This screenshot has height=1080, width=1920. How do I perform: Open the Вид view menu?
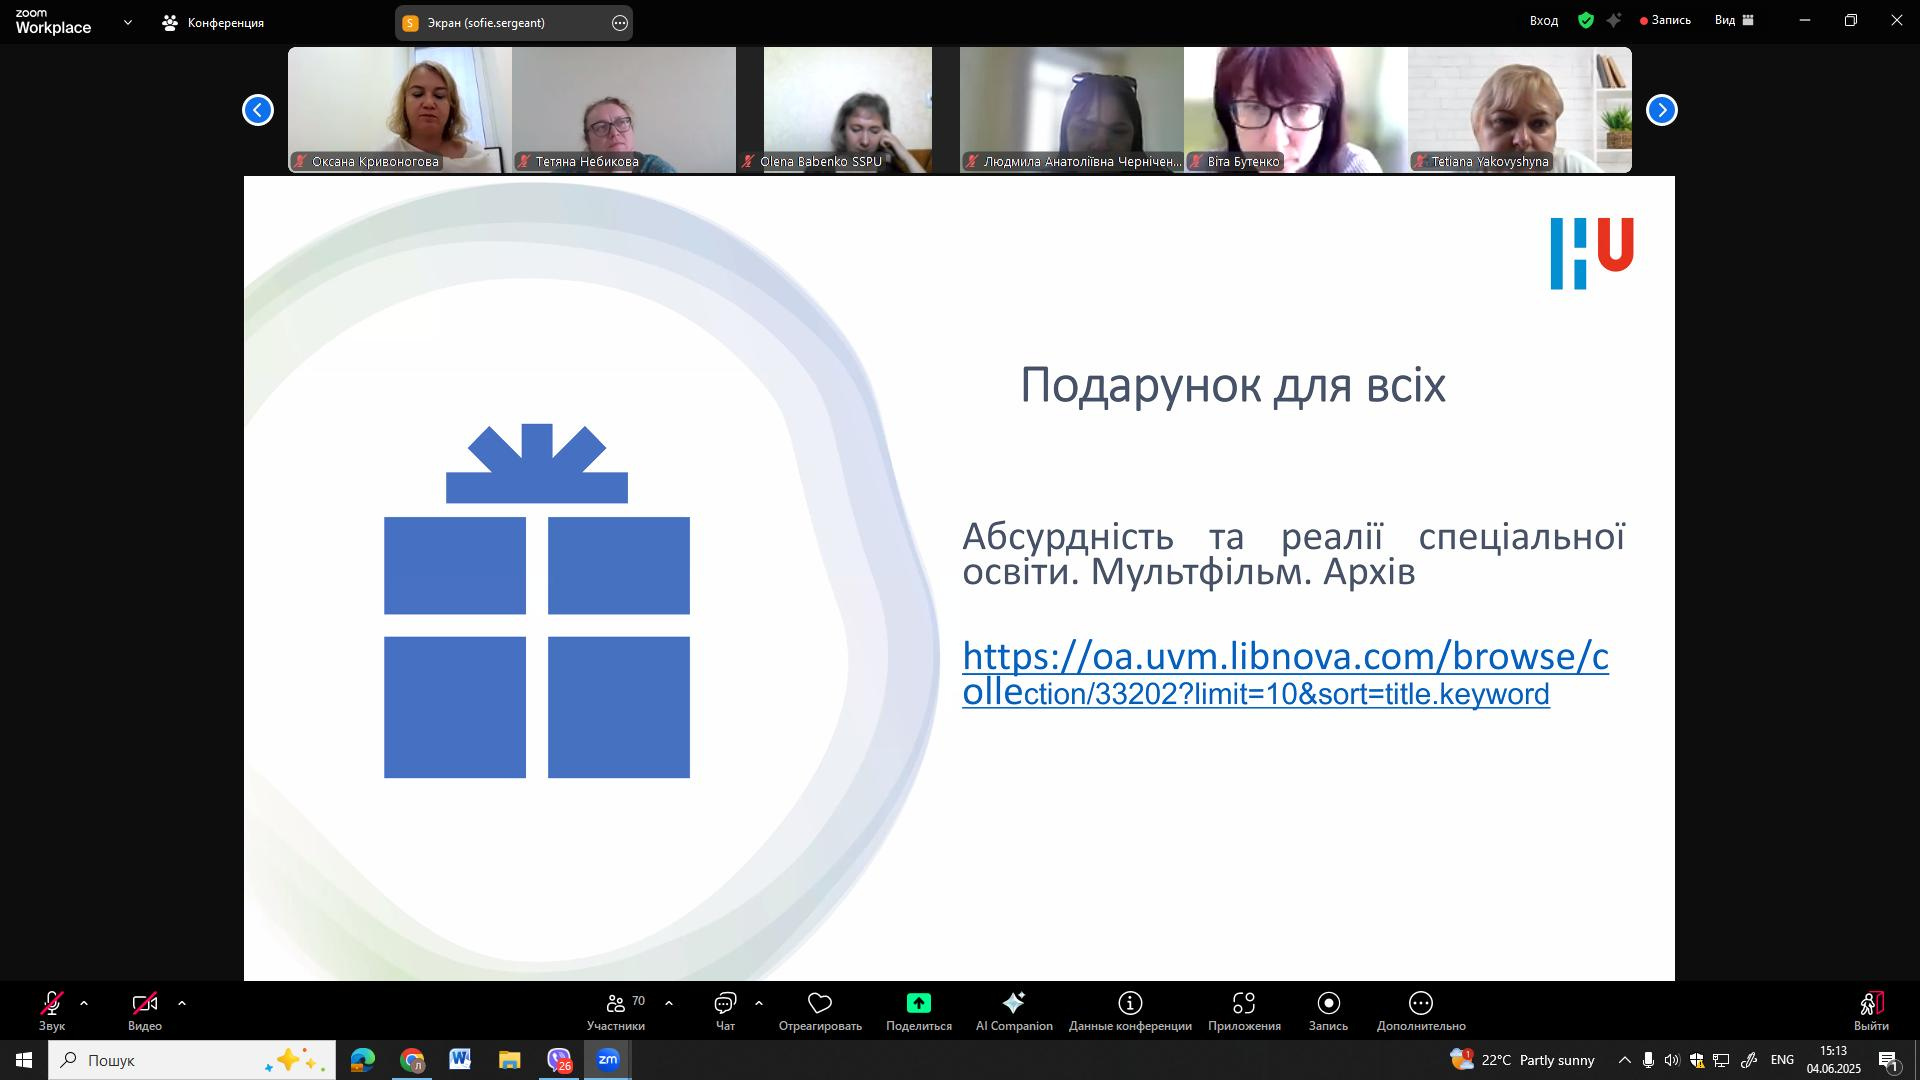click(1735, 20)
